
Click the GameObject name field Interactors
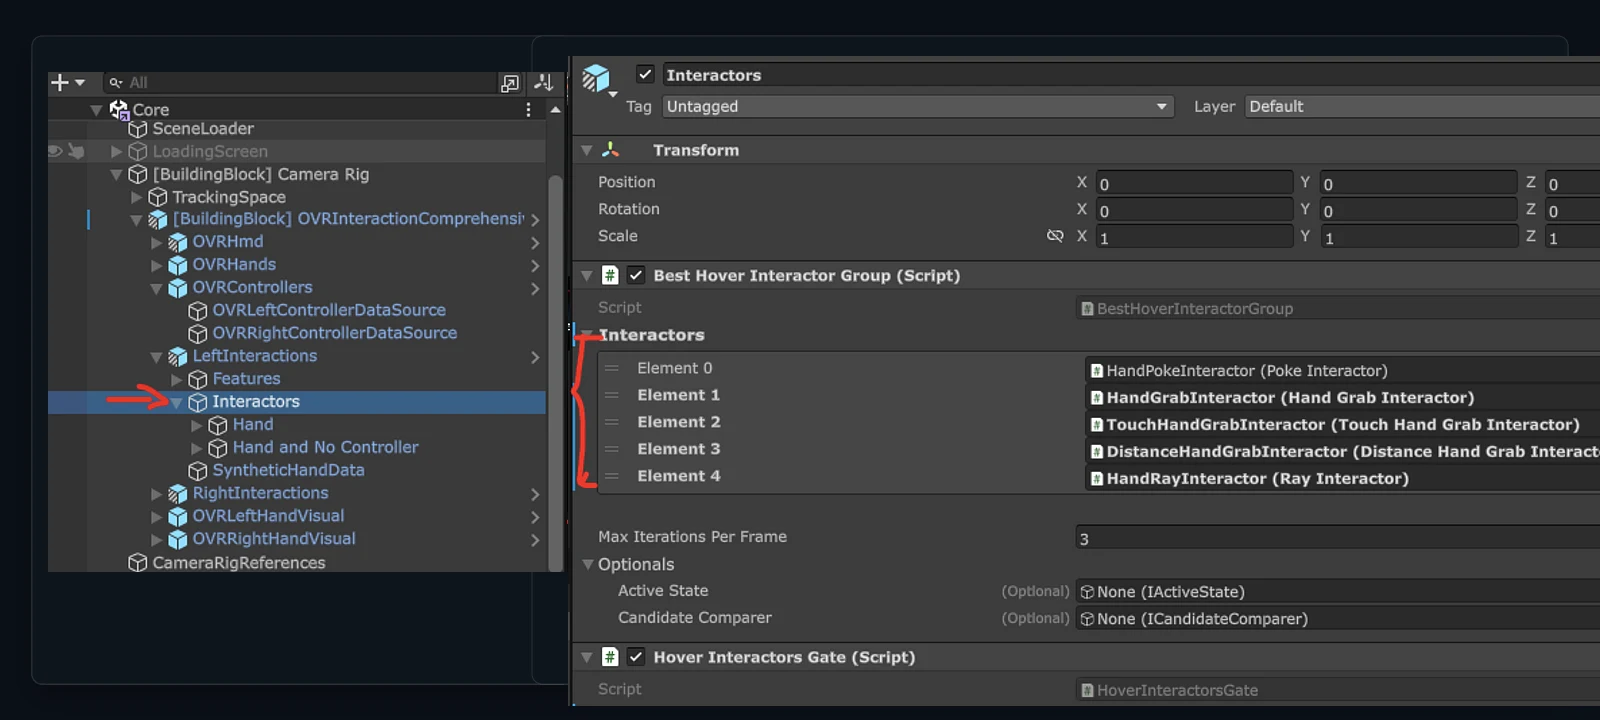[1131, 75]
